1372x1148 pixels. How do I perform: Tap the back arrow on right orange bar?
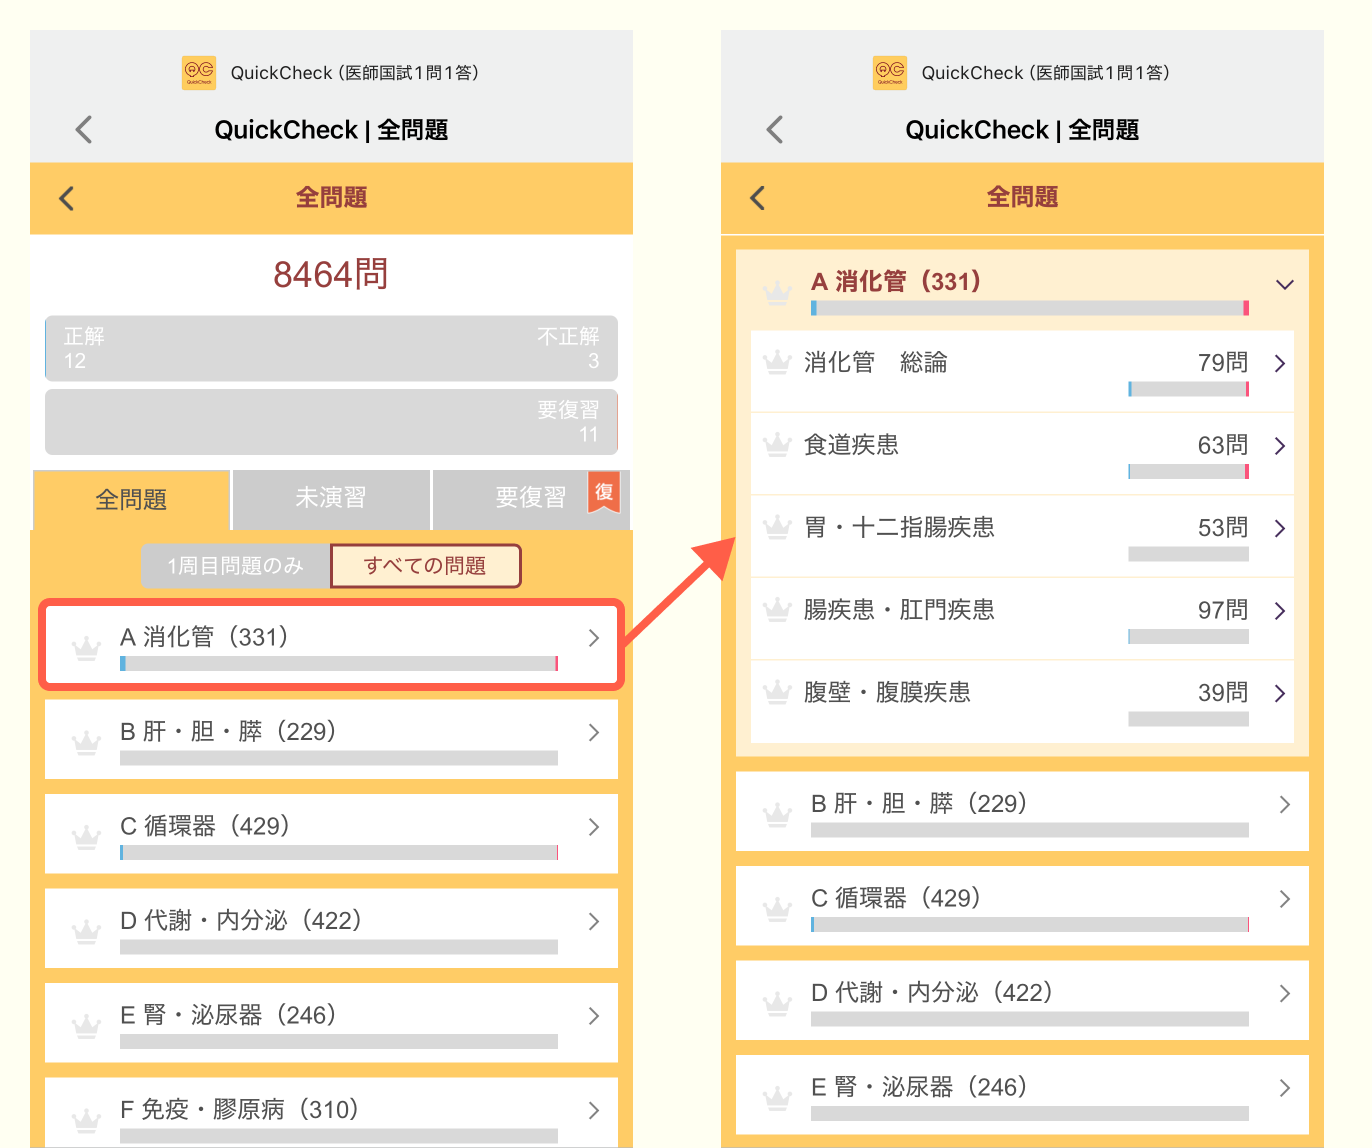tap(758, 198)
